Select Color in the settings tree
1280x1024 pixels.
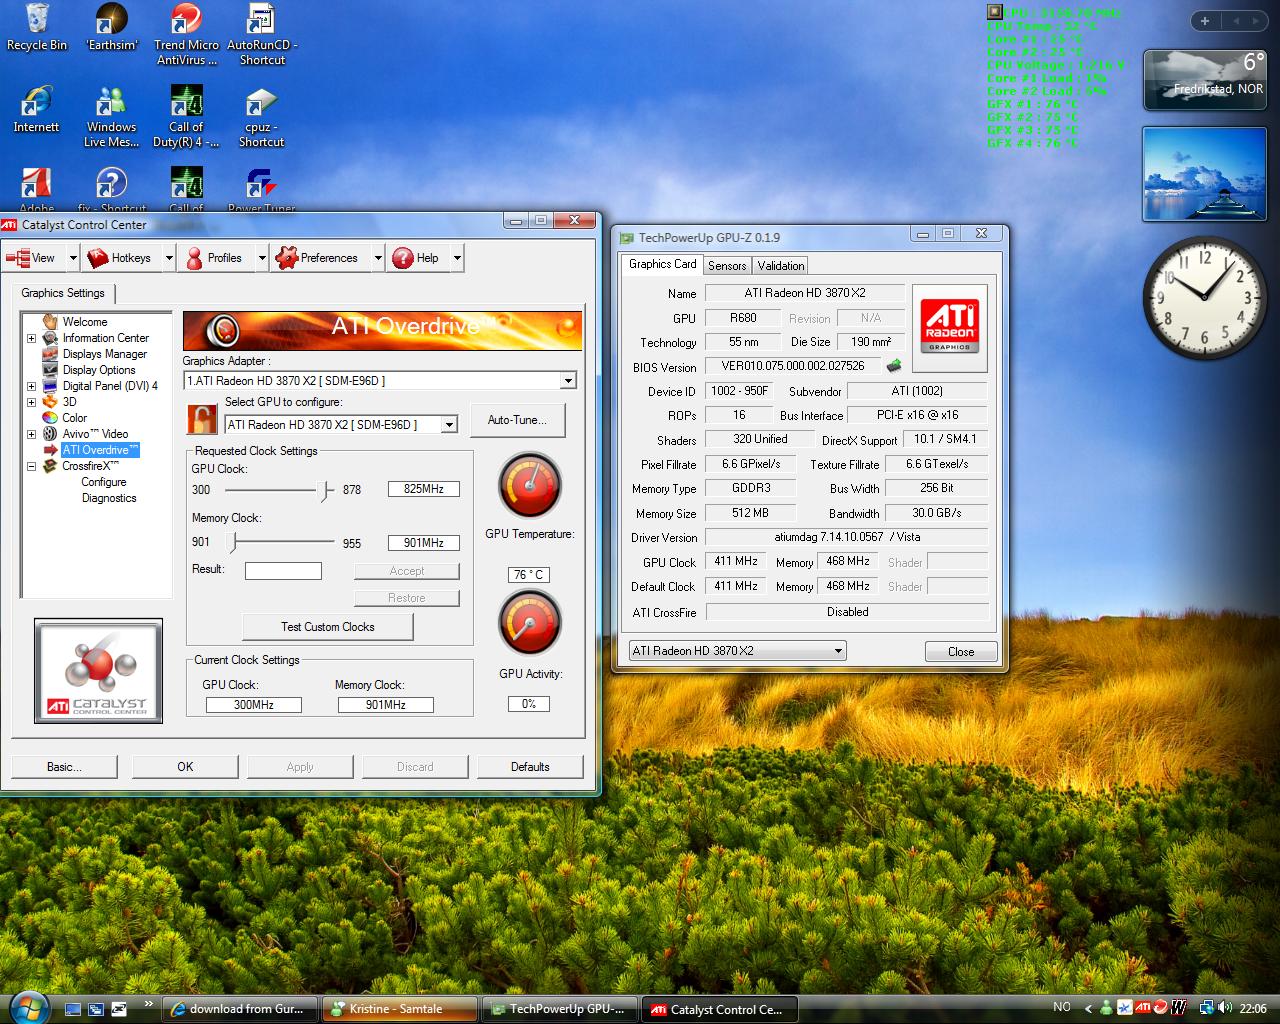pyautogui.click(x=74, y=418)
